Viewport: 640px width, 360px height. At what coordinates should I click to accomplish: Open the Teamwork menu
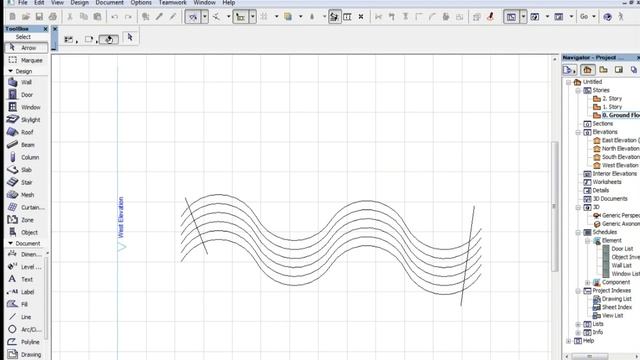click(x=173, y=2)
